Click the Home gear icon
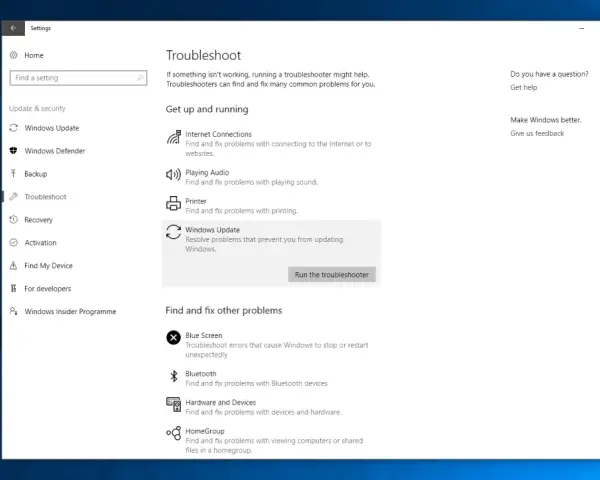 13,55
